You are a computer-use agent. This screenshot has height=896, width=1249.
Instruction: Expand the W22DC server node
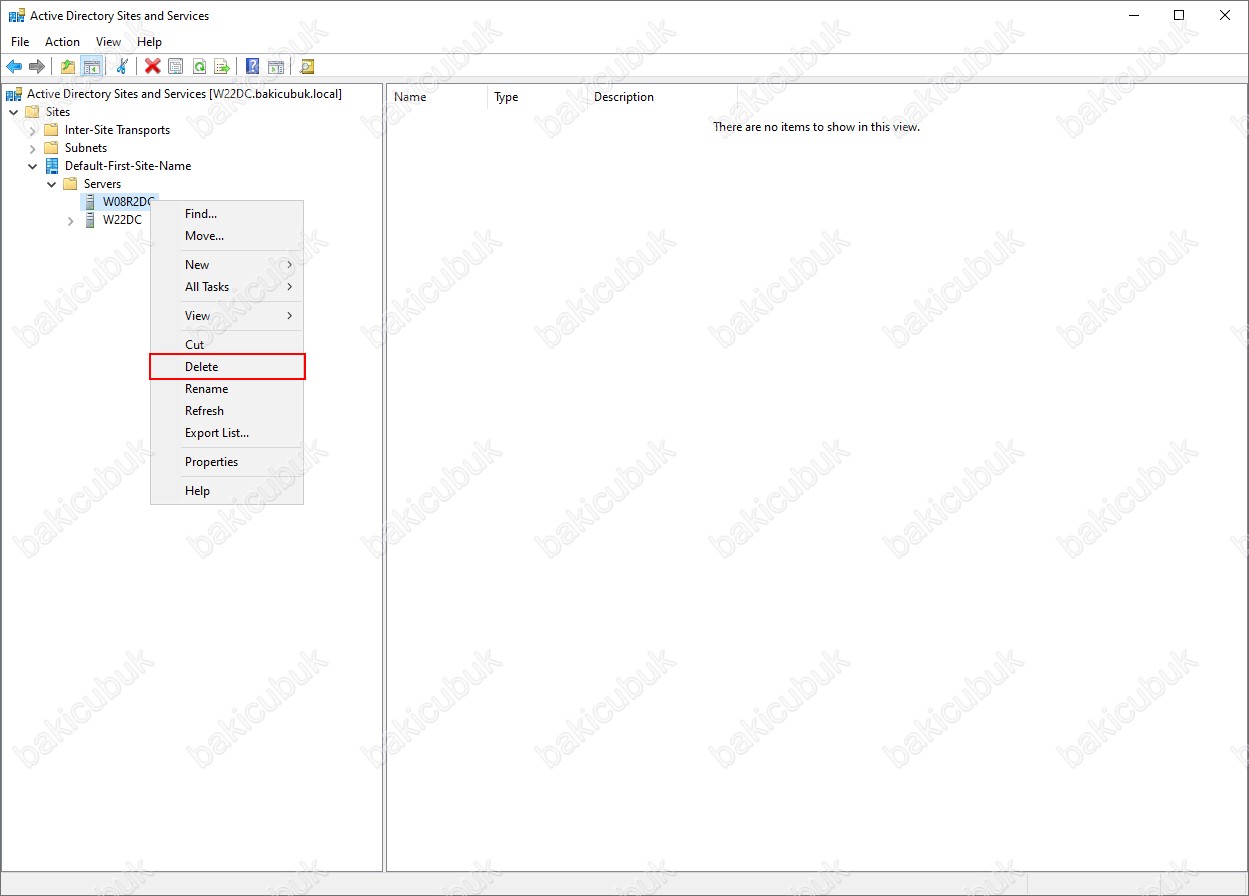click(71, 220)
